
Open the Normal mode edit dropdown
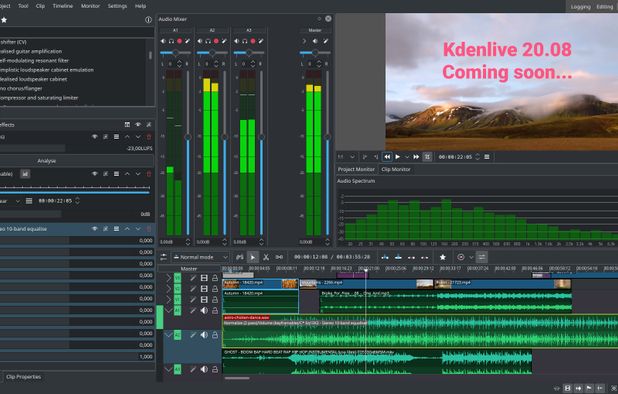coord(201,257)
